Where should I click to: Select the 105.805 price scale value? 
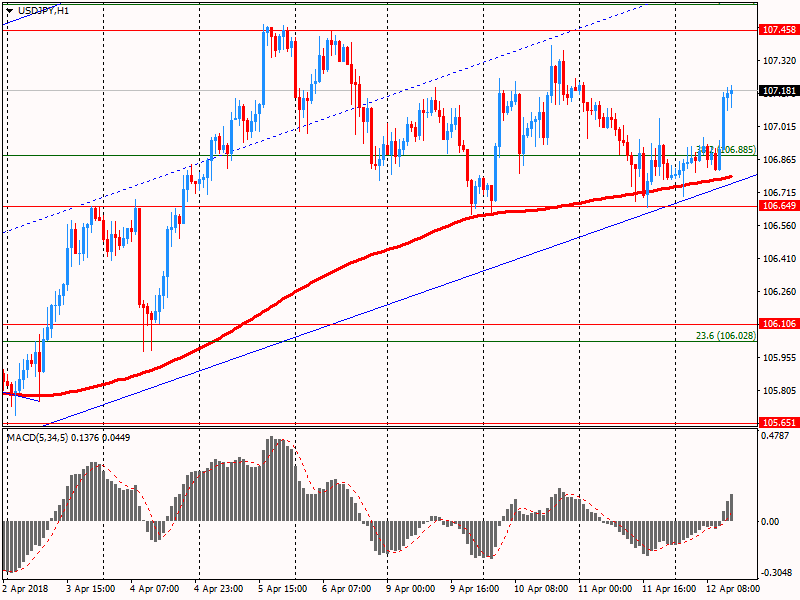(779, 391)
